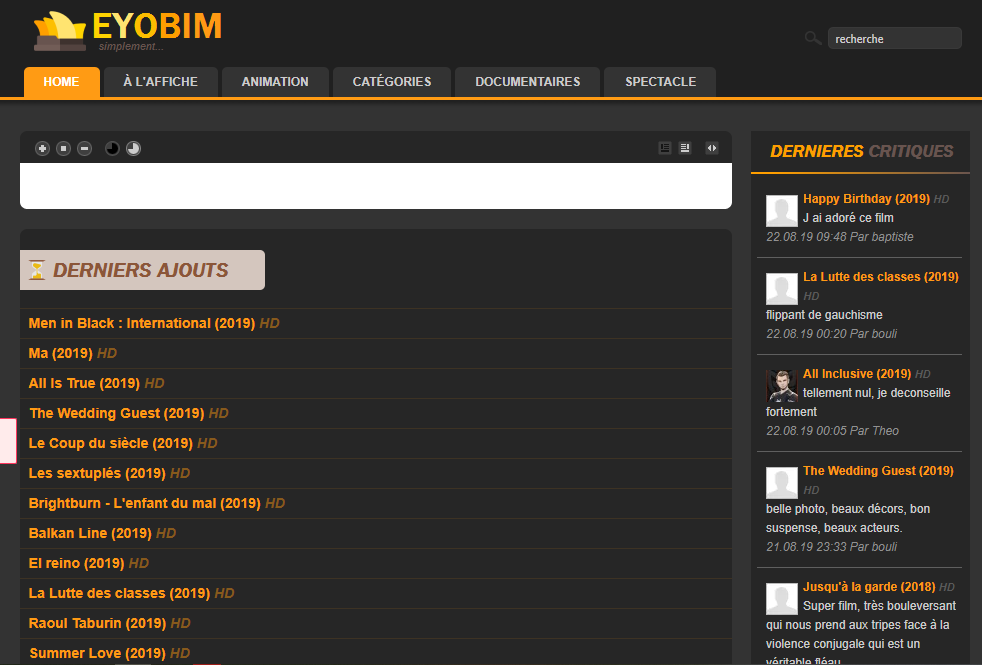982x665 pixels.
Task: Open the À L'AFFICHE tab
Action: pyautogui.click(x=161, y=82)
